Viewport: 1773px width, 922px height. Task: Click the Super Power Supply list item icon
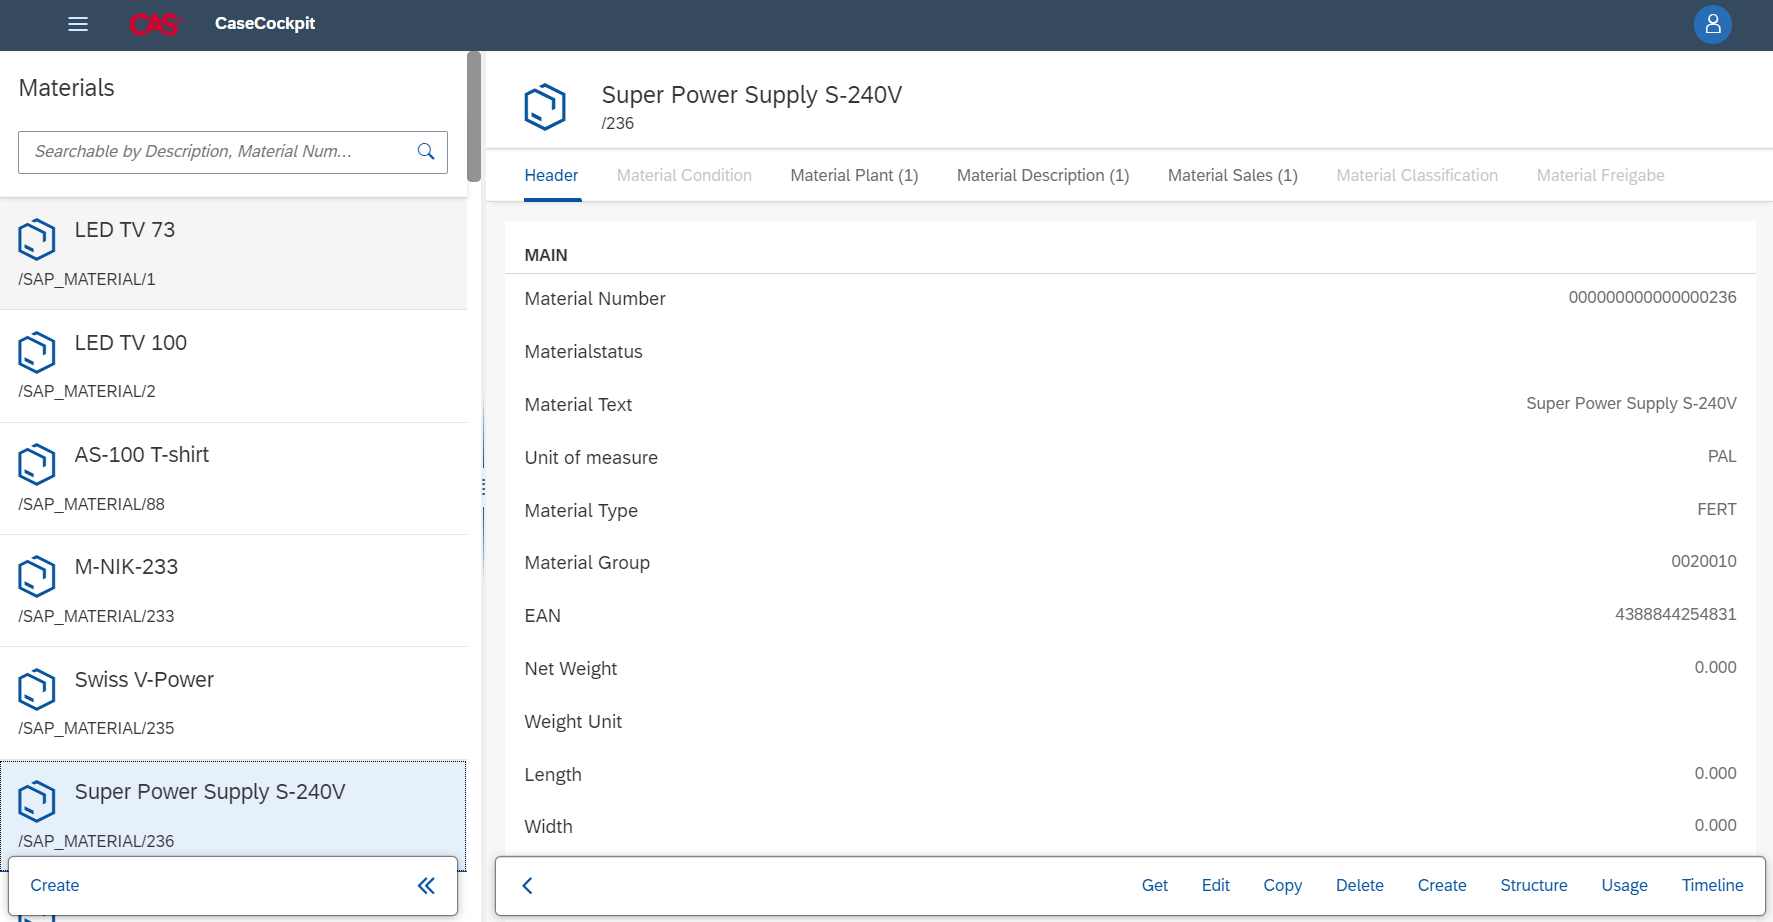point(37,801)
